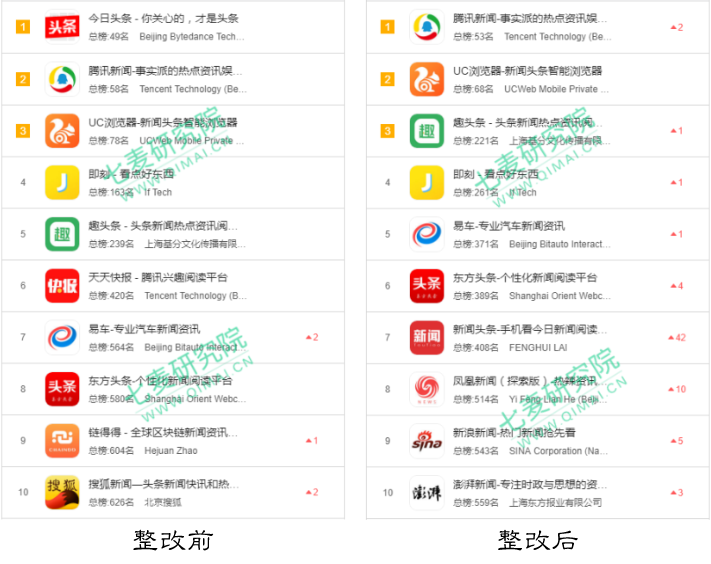Click the 整改前 caption label
Viewport: 711px width, 564px height.
pos(173,540)
